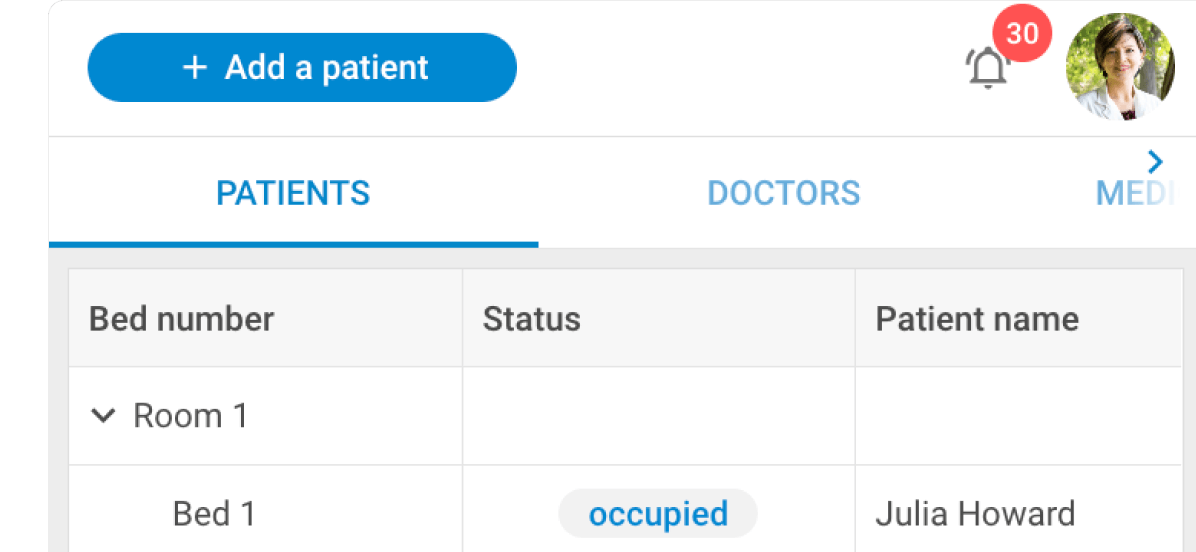Image resolution: width=1196 pixels, height=552 pixels.
Task: Click the occupied status chip
Action: tap(658, 514)
